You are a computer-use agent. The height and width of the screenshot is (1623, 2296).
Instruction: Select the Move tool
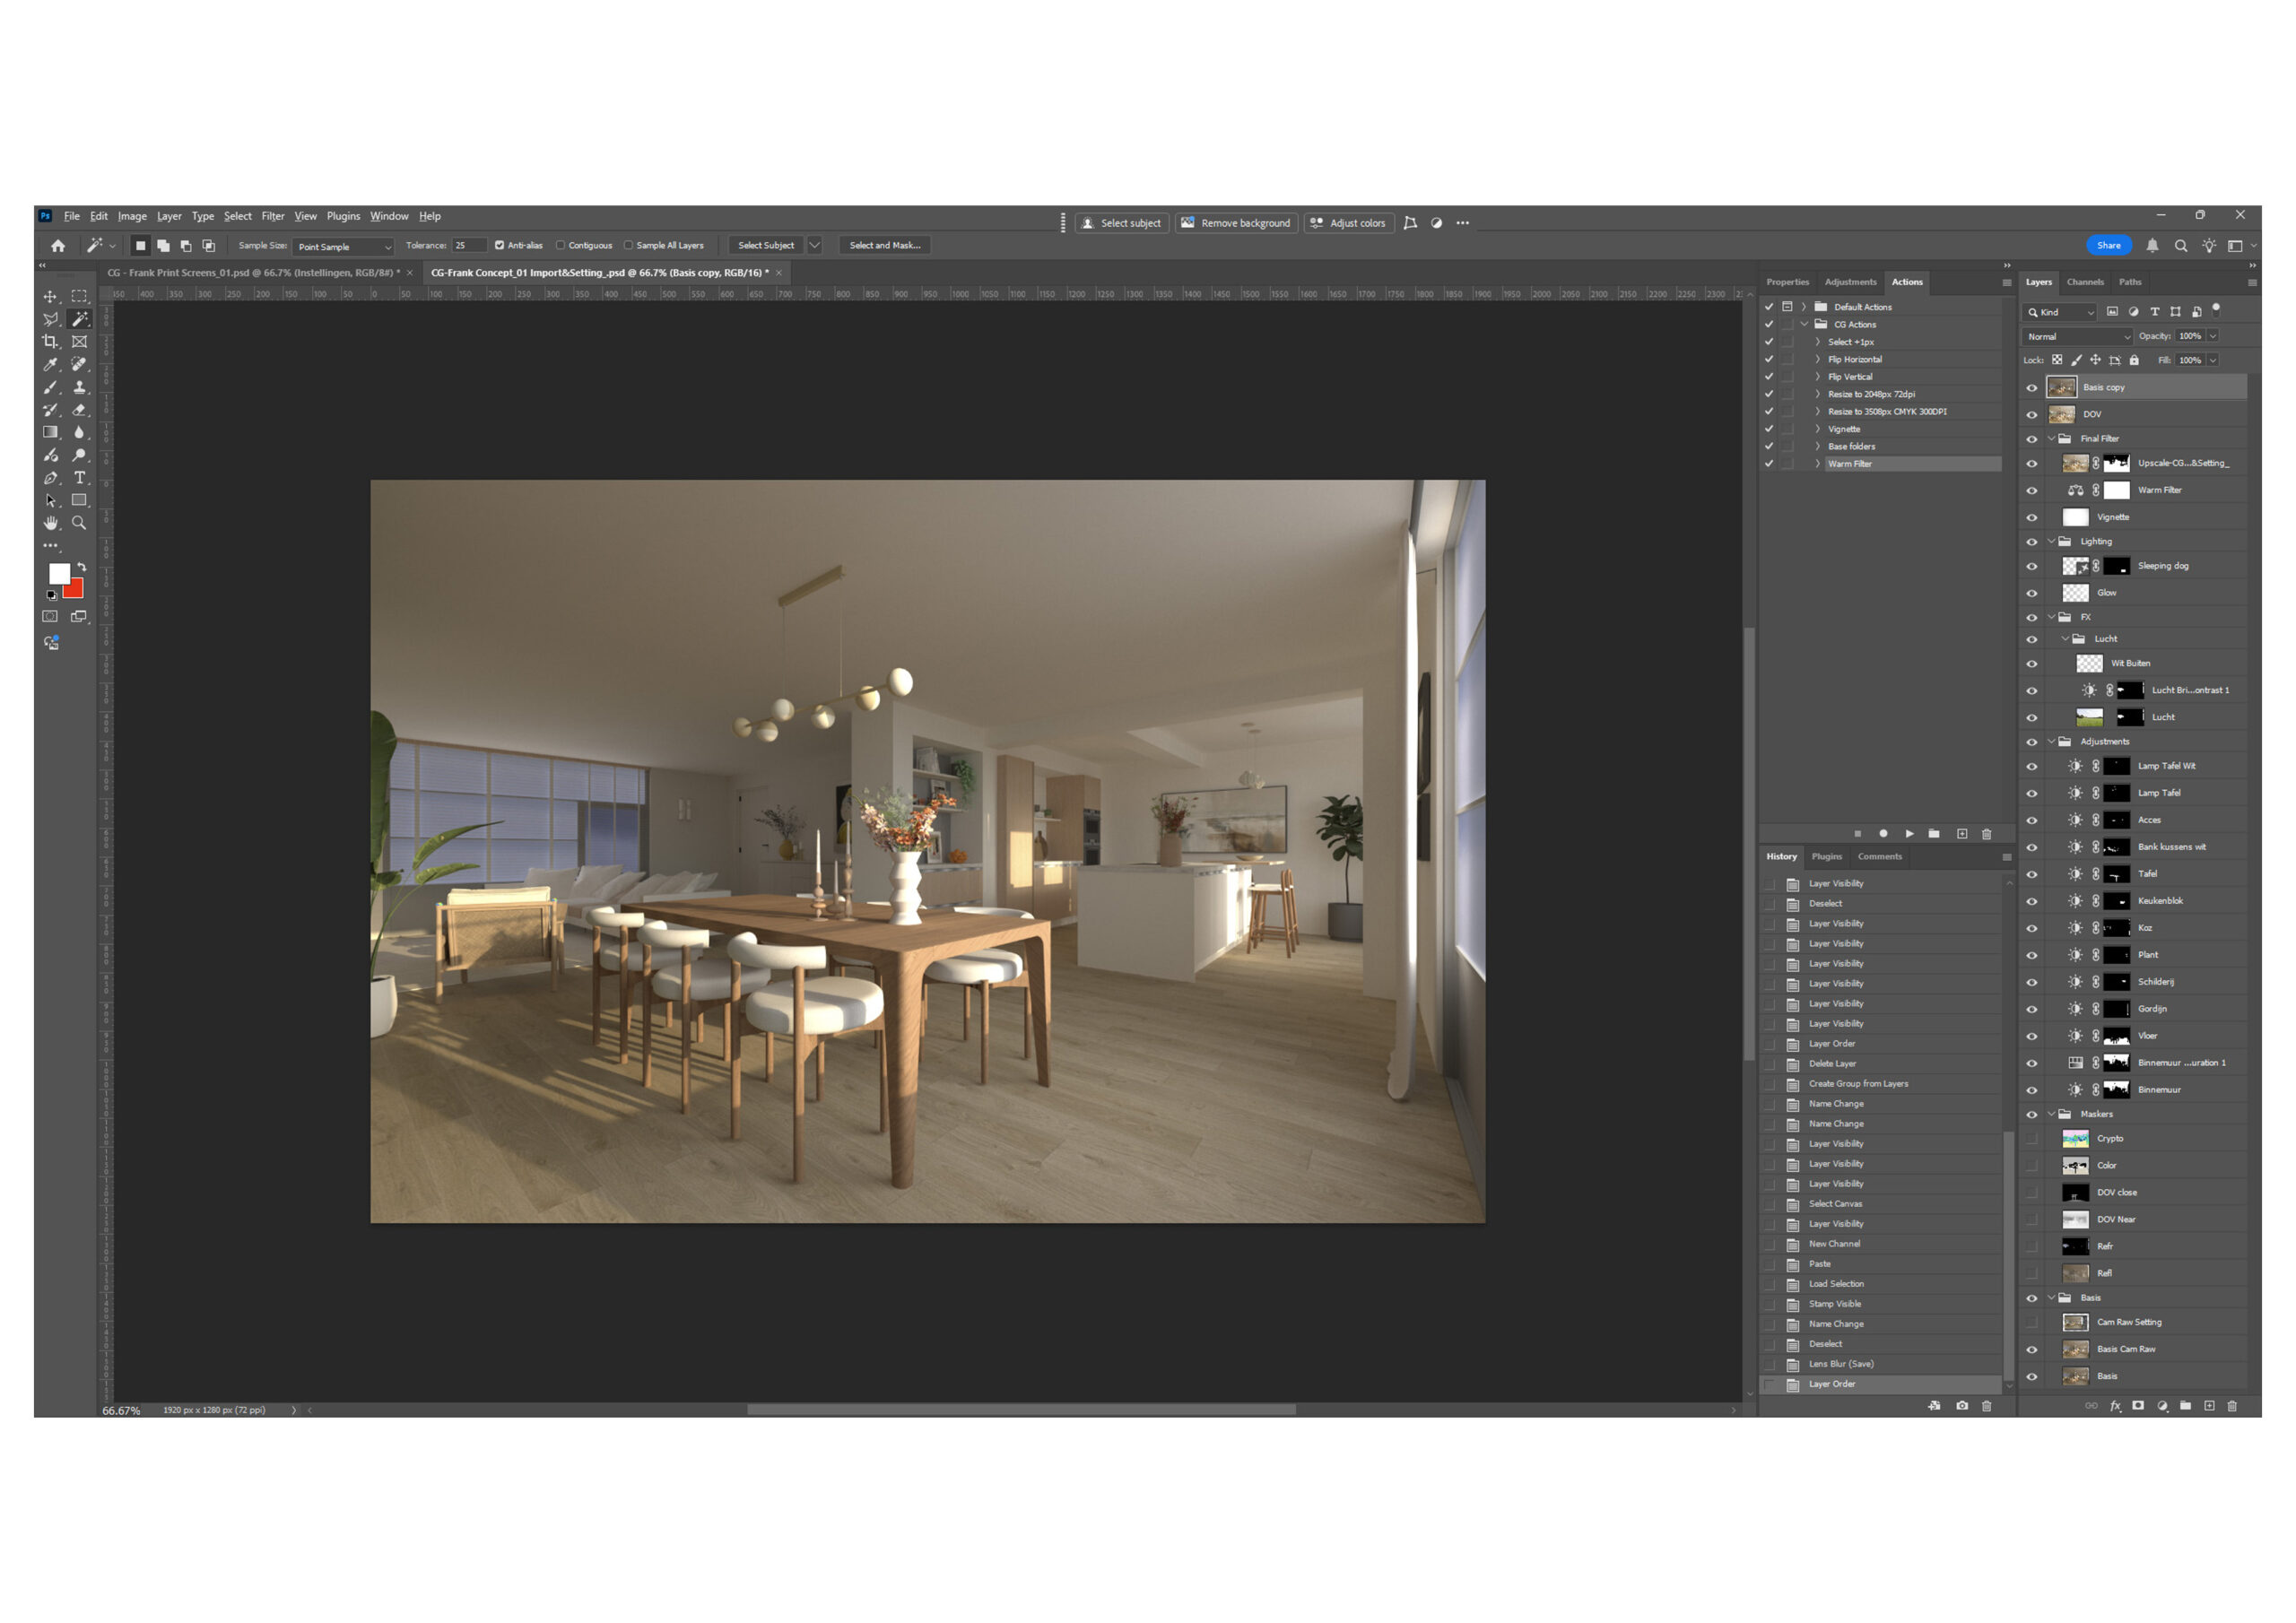50,297
